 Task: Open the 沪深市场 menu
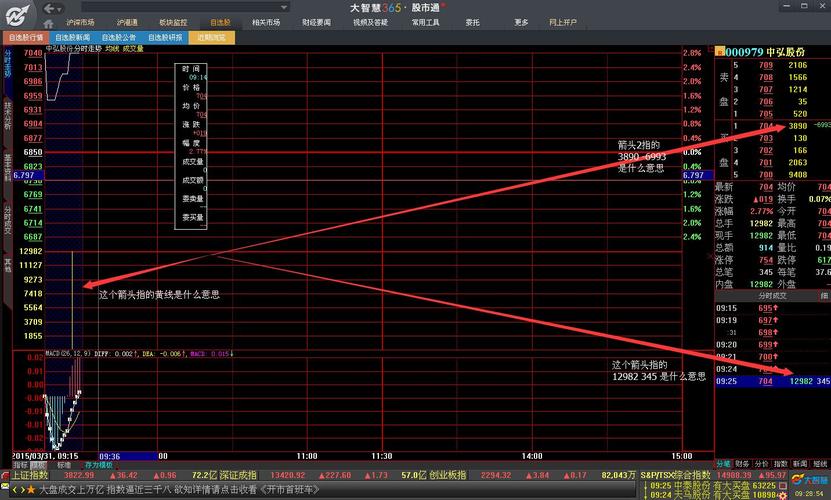tap(80, 22)
